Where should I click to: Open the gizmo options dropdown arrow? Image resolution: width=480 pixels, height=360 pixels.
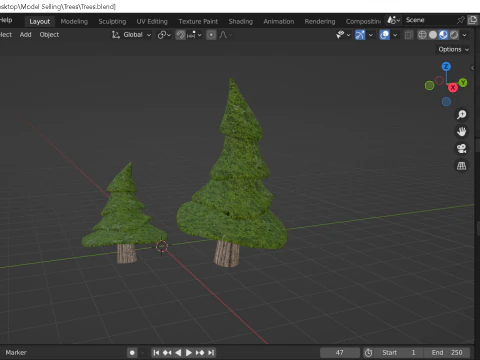coord(371,35)
